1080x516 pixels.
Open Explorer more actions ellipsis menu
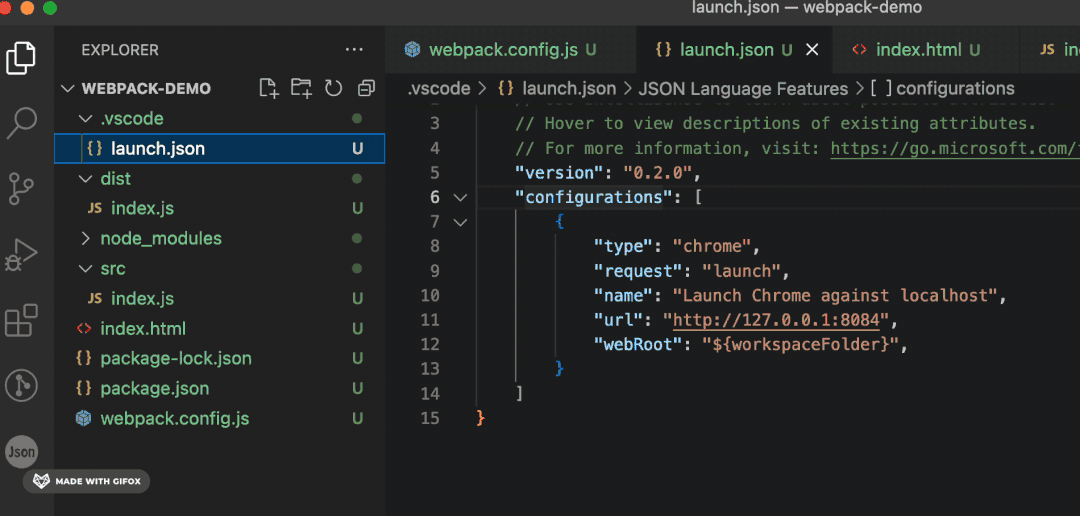click(354, 50)
